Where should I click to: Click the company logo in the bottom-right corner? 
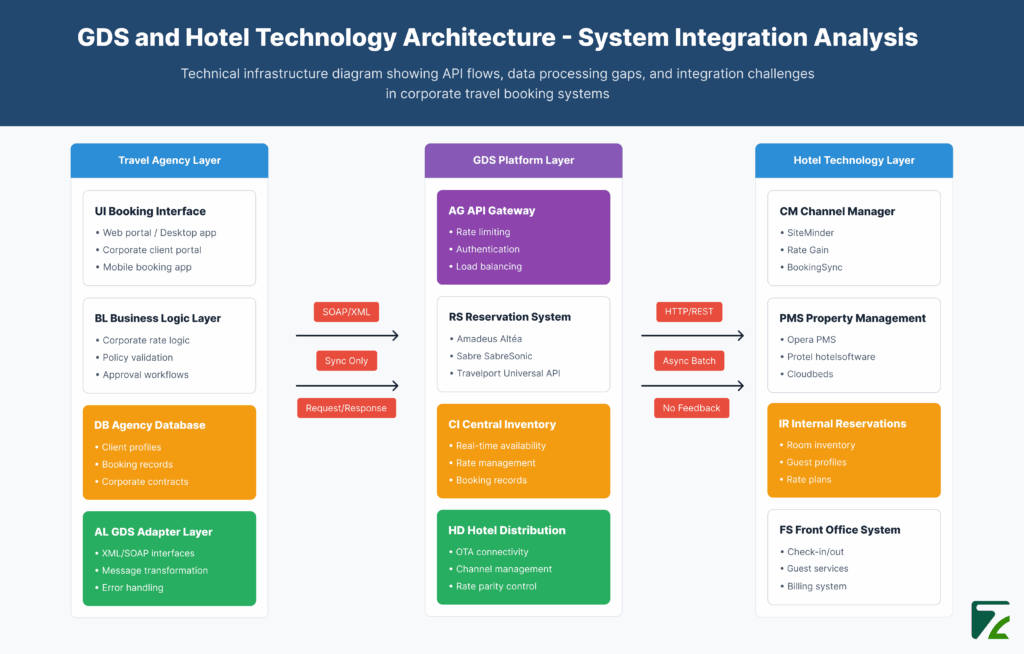pos(991,620)
